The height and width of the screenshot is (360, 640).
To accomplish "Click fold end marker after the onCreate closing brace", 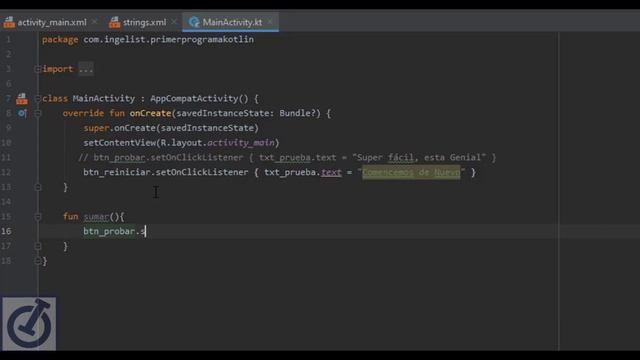I will pyautogui.click(x=38, y=187).
